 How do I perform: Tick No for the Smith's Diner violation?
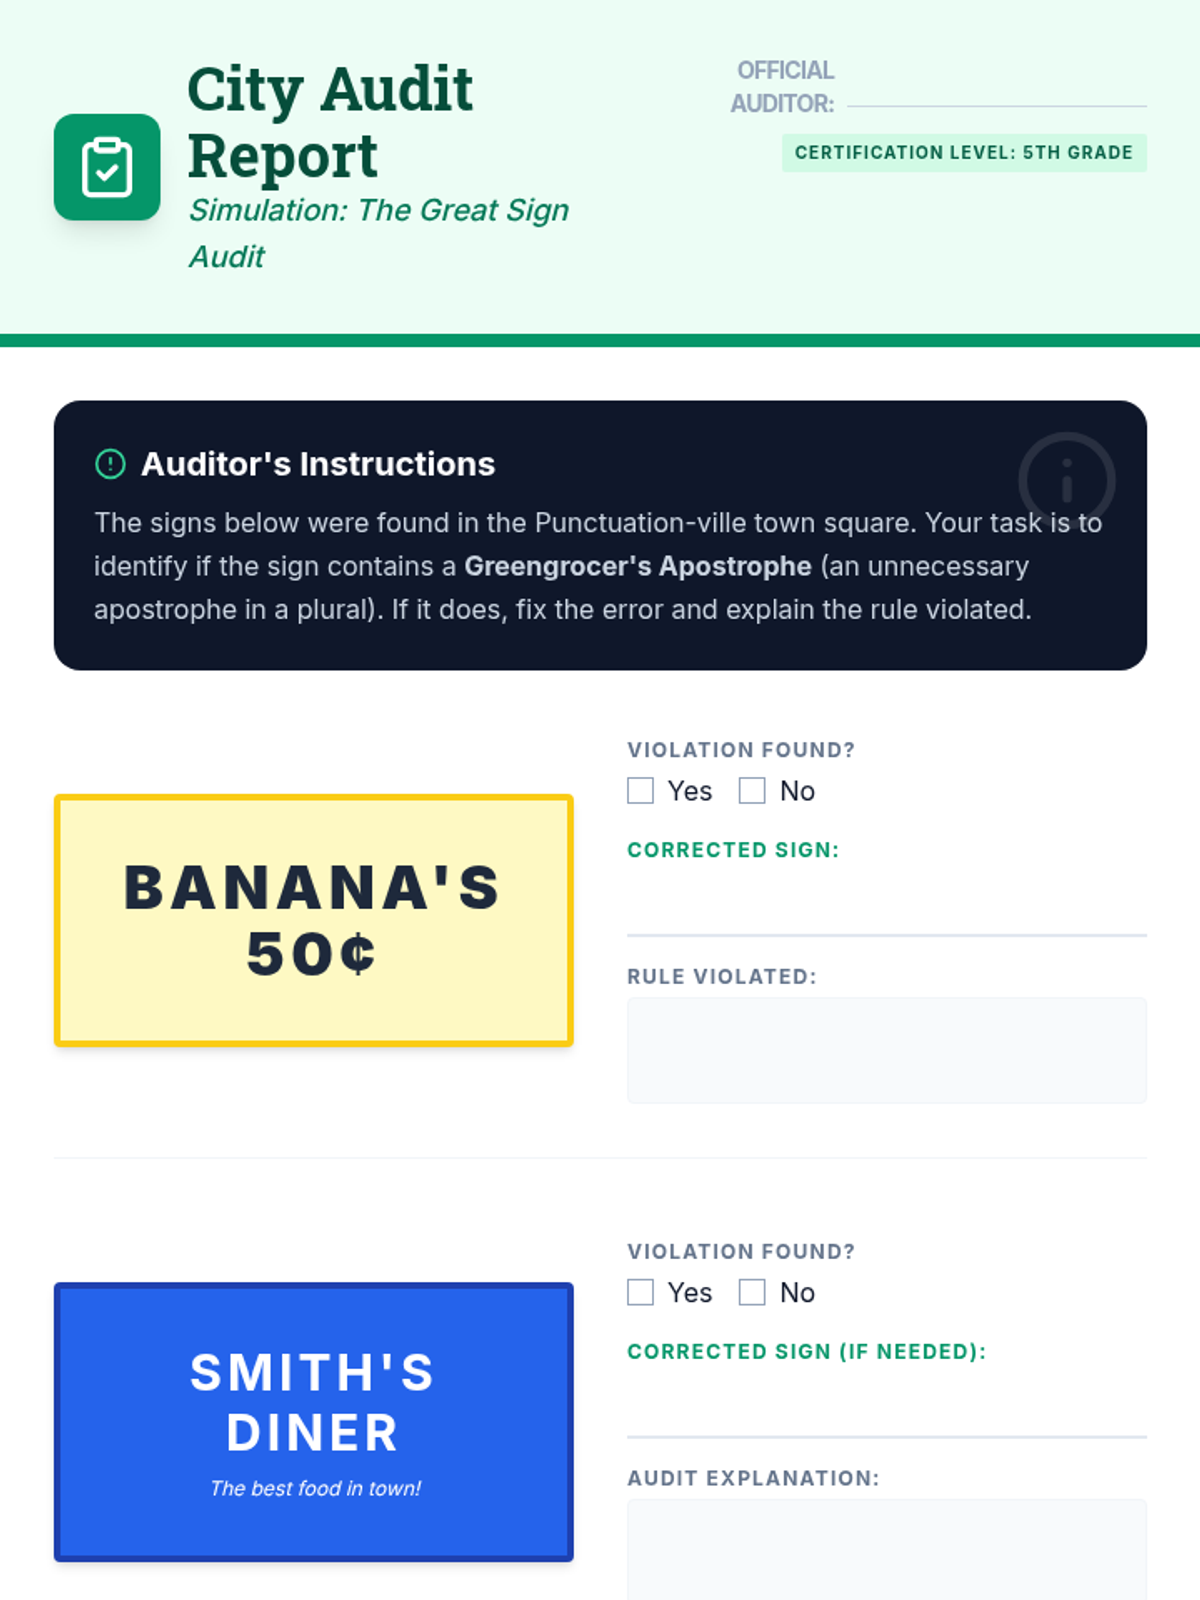(x=752, y=1292)
